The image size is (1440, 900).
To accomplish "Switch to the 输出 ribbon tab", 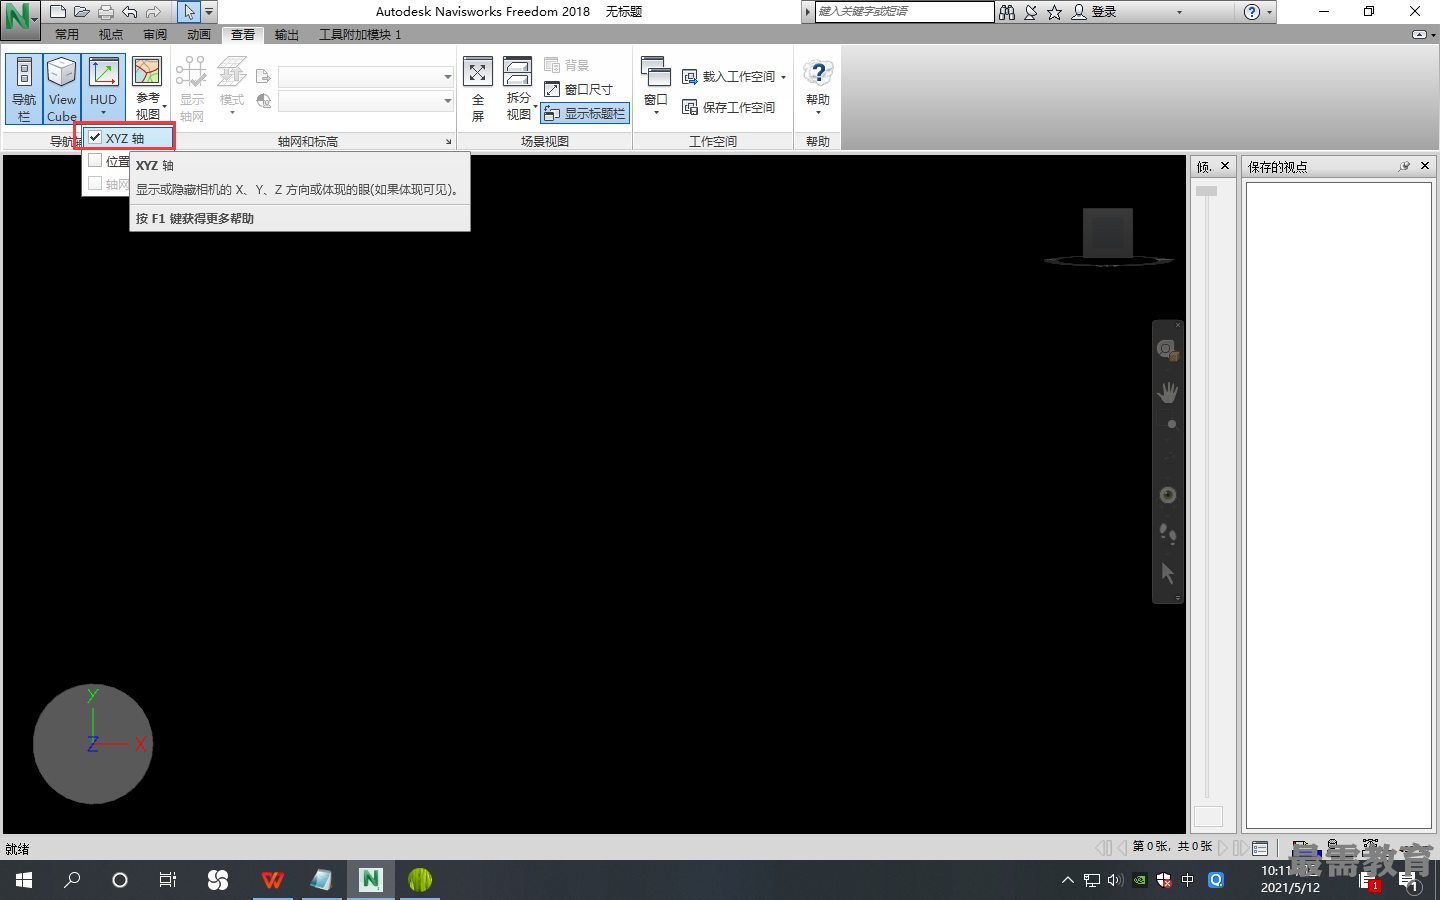I will (x=287, y=34).
